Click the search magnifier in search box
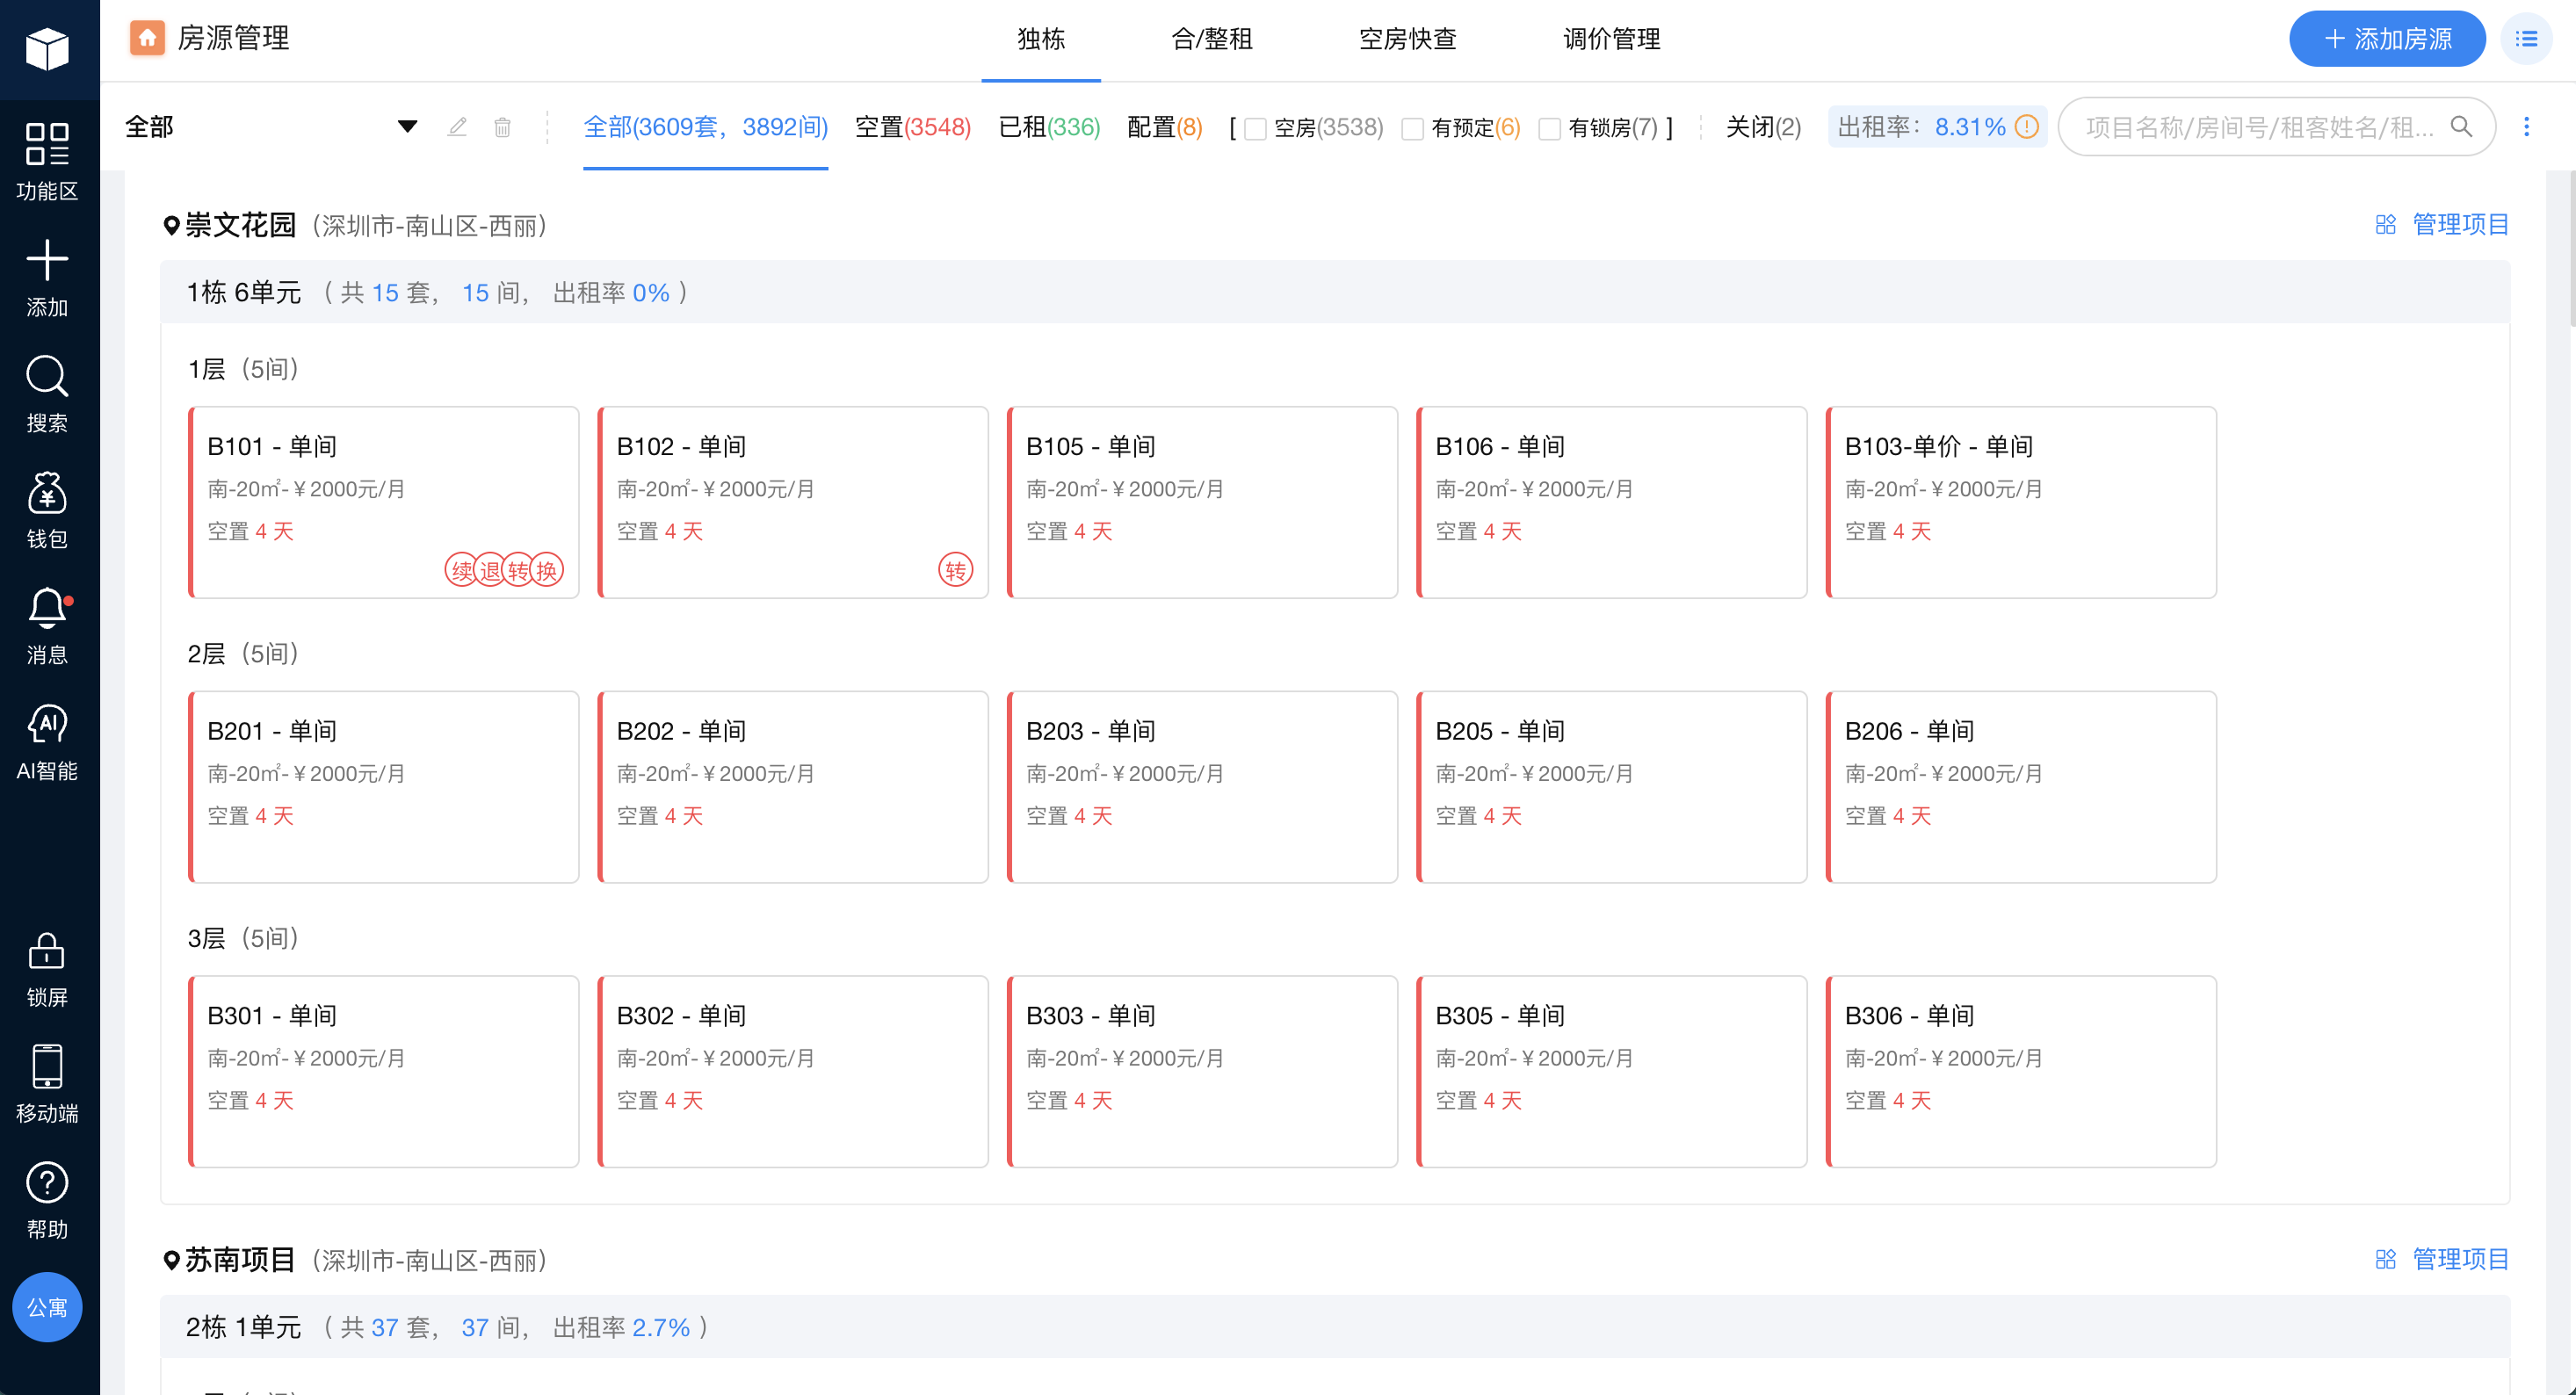Image resolution: width=2576 pixels, height=1395 pixels. point(2461,127)
